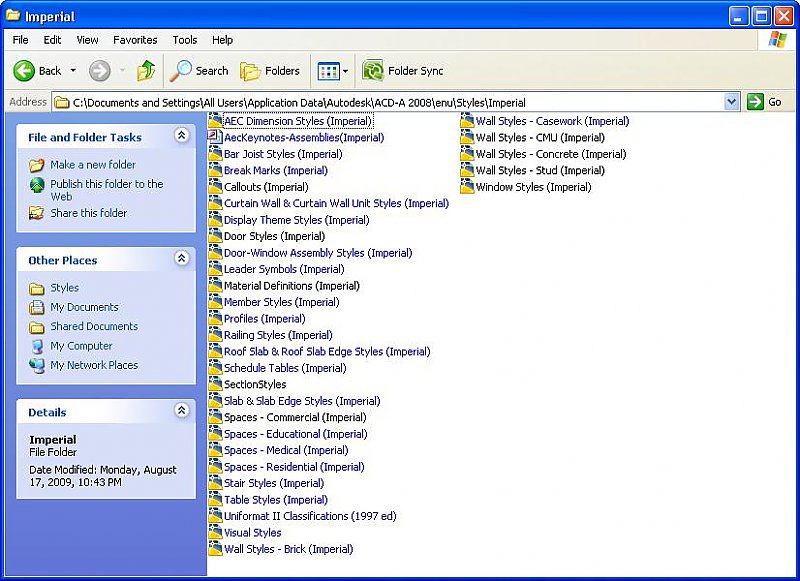The height and width of the screenshot is (581, 800).
Task: Collapse the File and Folder Tasks panel
Action: pyautogui.click(x=181, y=136)
